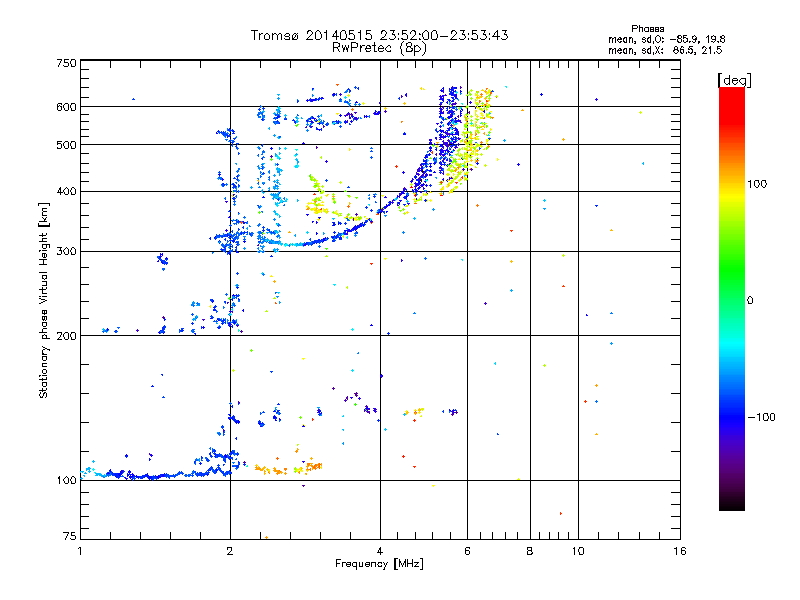Screen dimensions: 800x600
Task: Click the x-axis tick label '16'
Action: (x=680, y=551)
